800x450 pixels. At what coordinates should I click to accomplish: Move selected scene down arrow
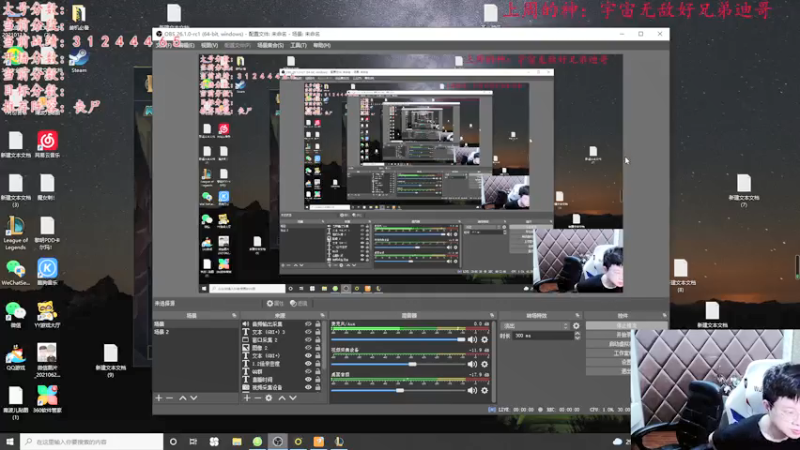[193, 397]
